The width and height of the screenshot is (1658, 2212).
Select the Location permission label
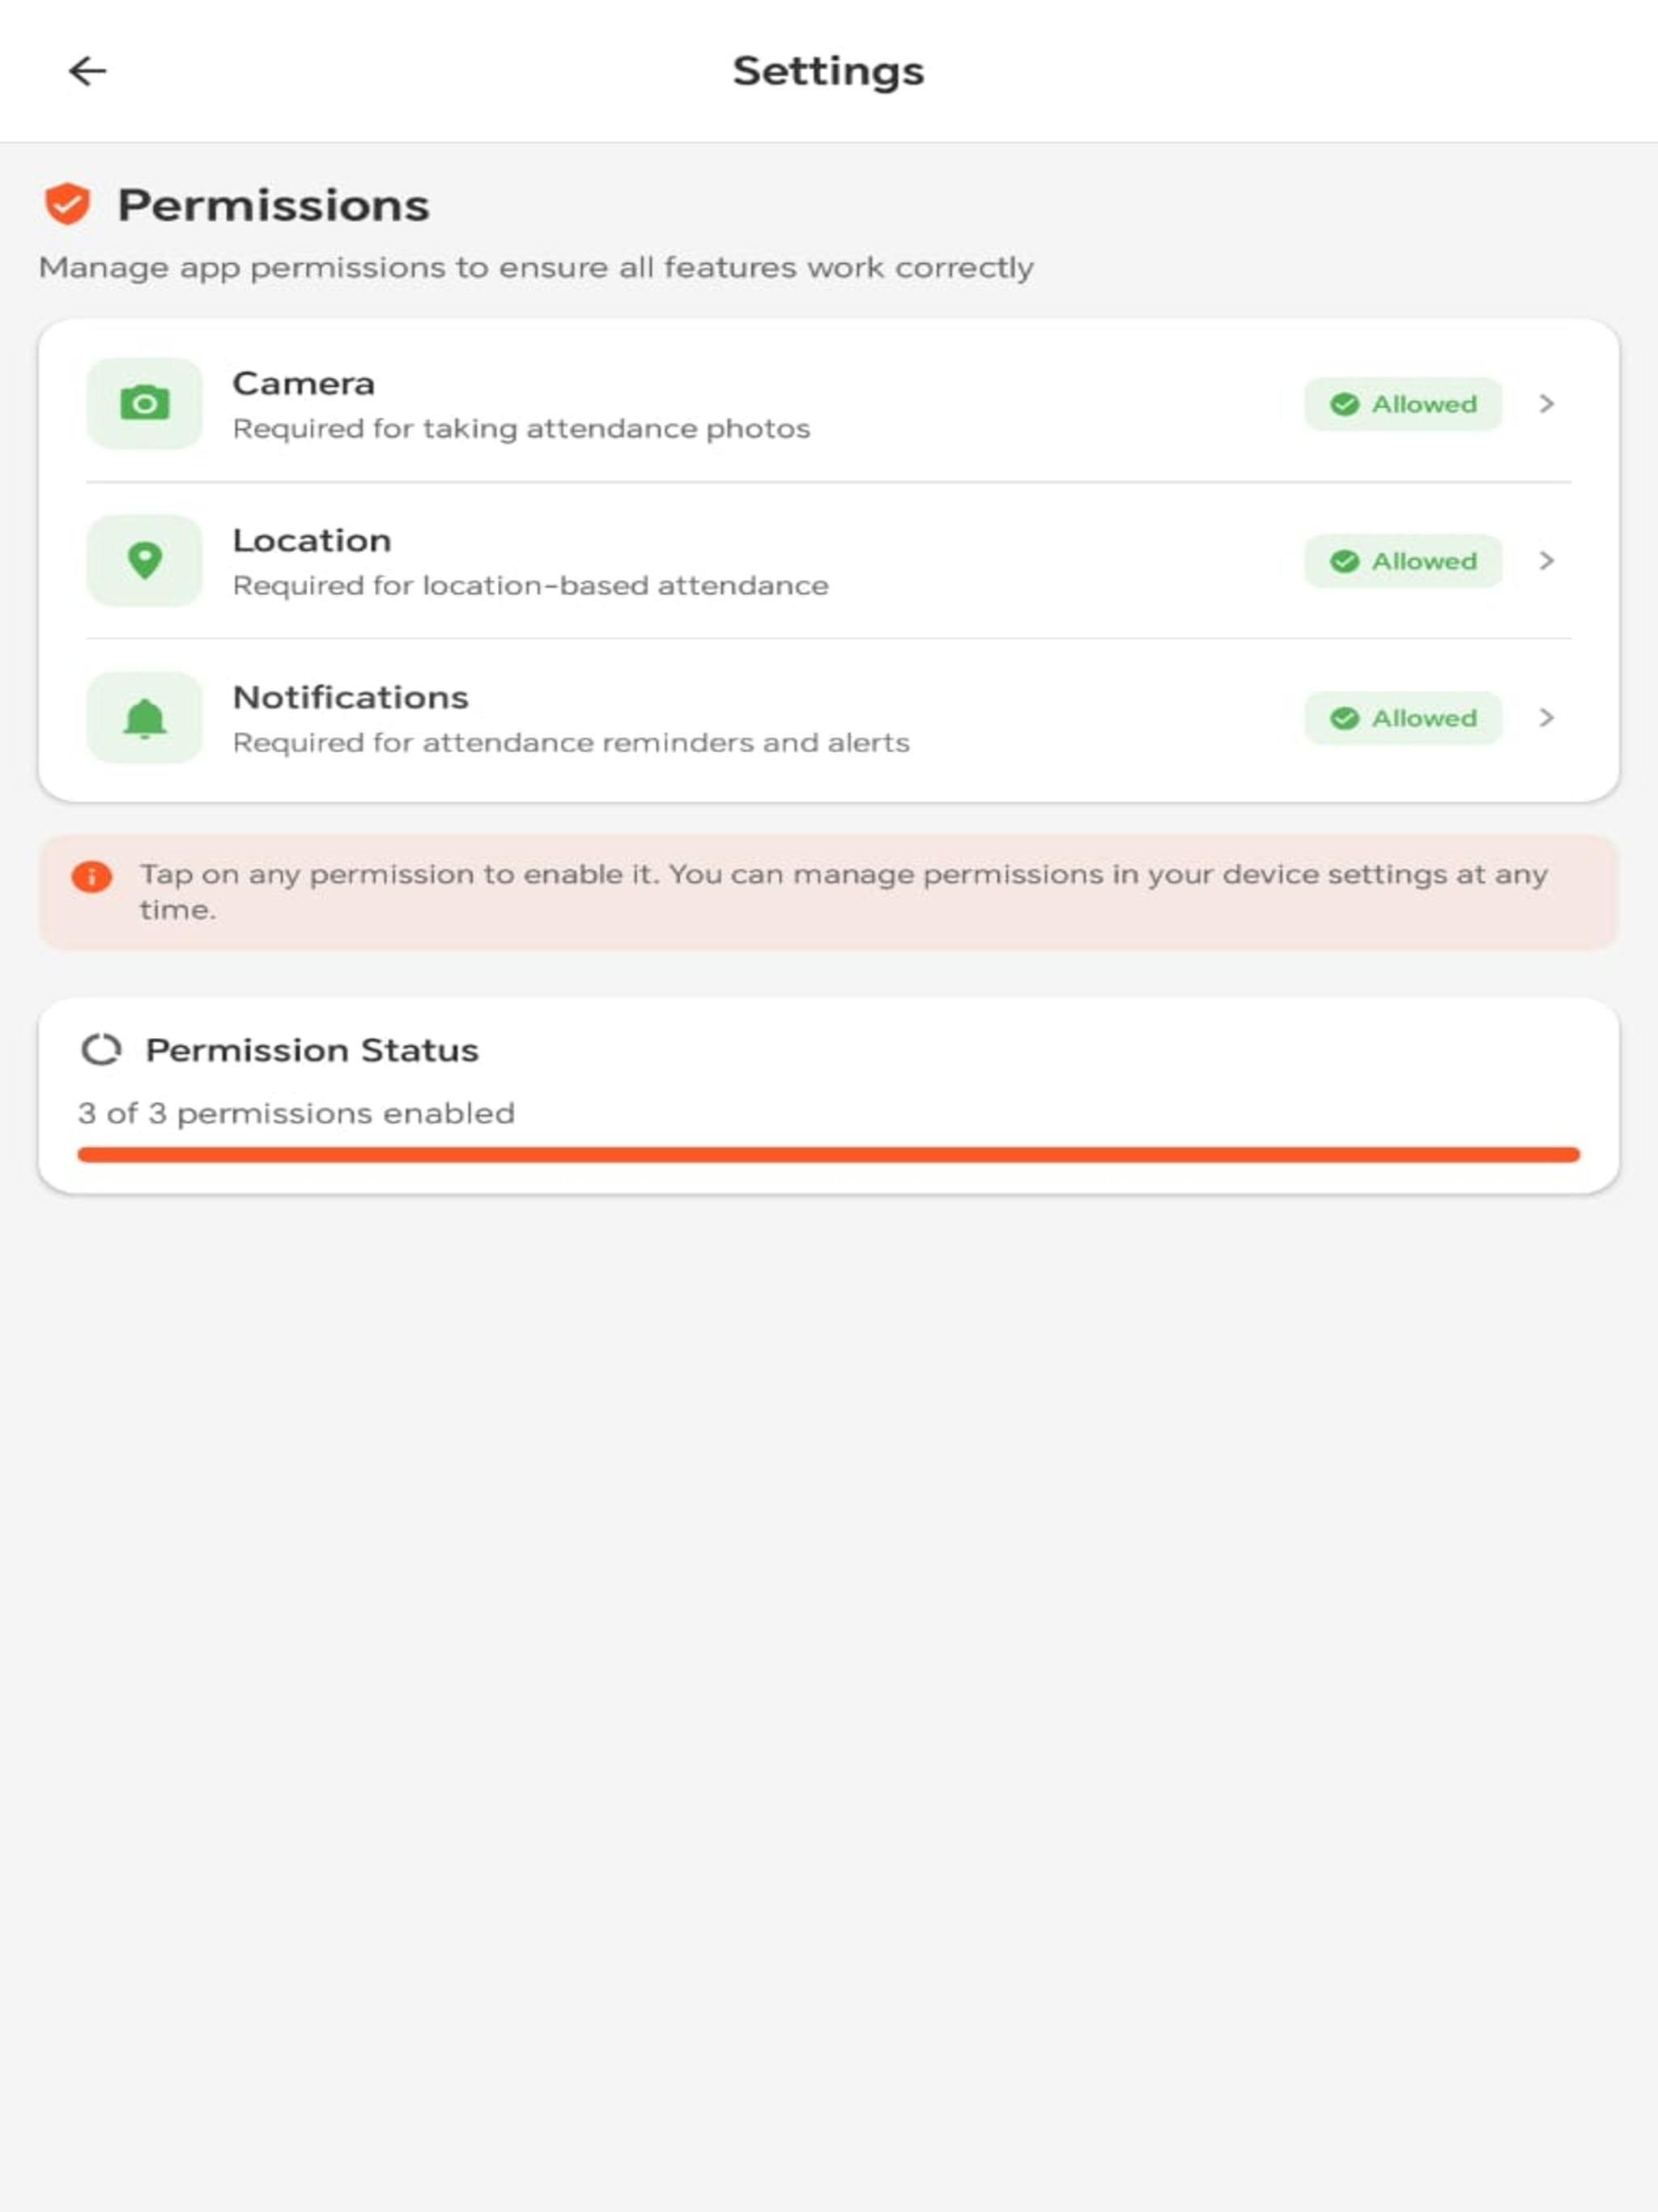[312, 540]
